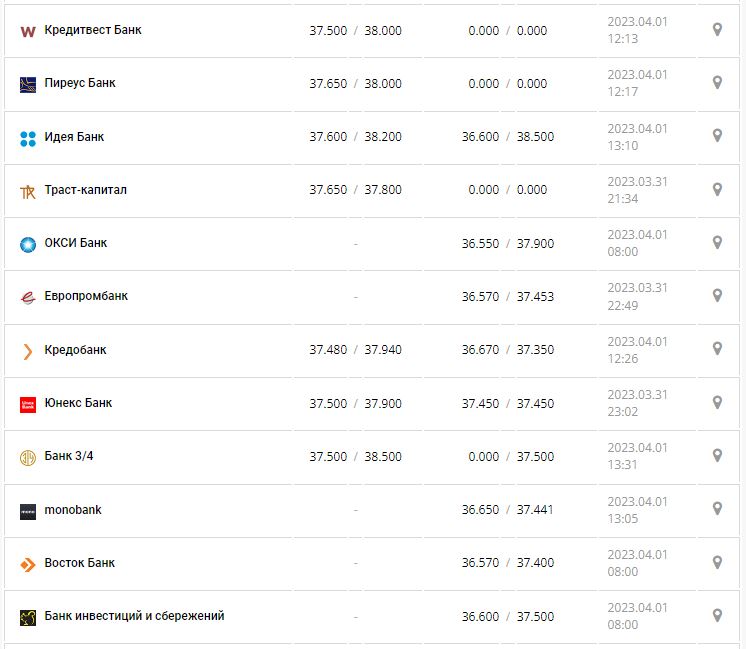Click Европромбанк bank name
This screenshot has height=649, width=746.
[86, 296]
